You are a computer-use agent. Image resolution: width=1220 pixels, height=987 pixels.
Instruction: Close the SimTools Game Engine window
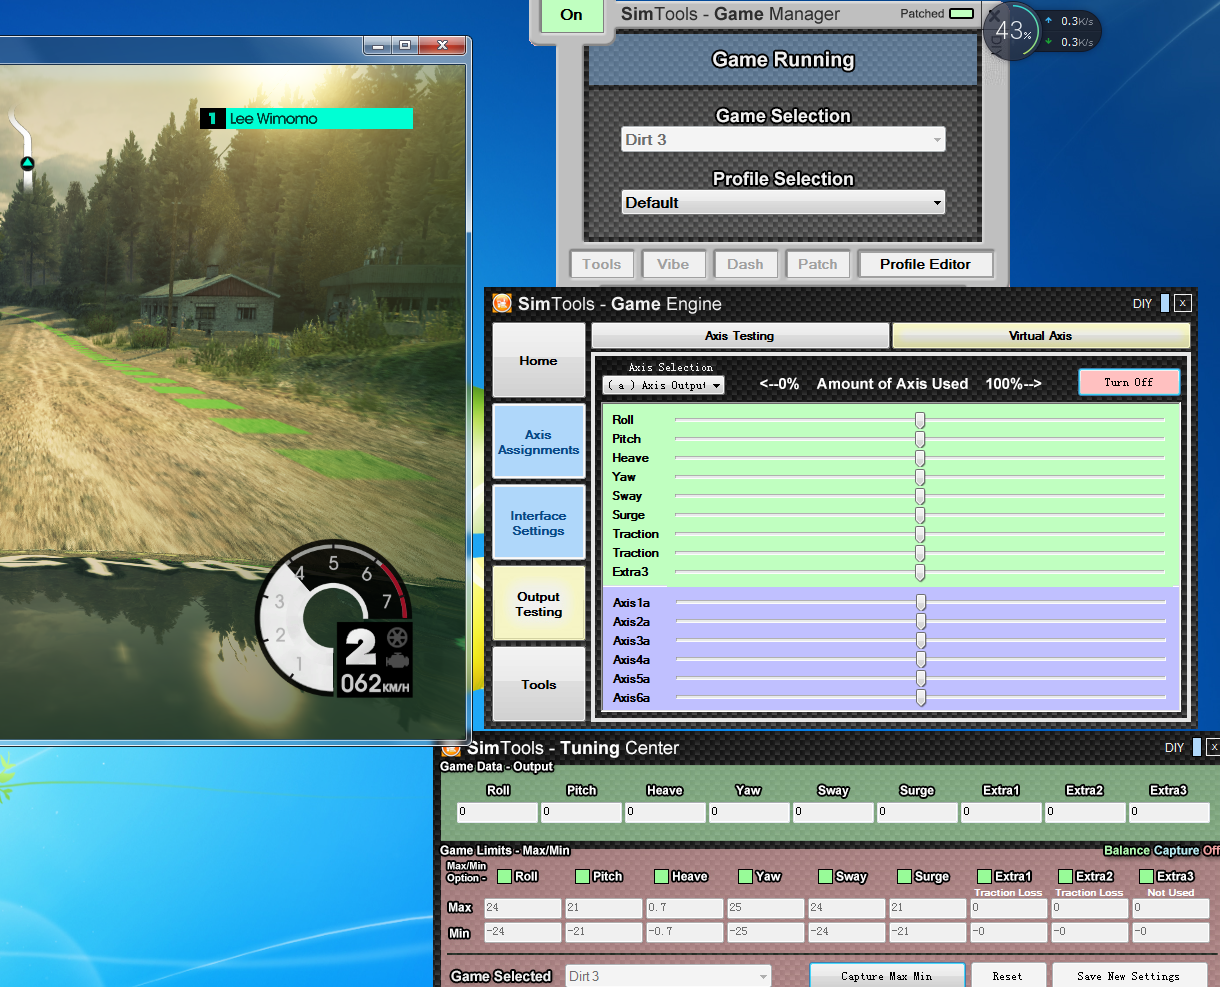(x=1183, y=303)
